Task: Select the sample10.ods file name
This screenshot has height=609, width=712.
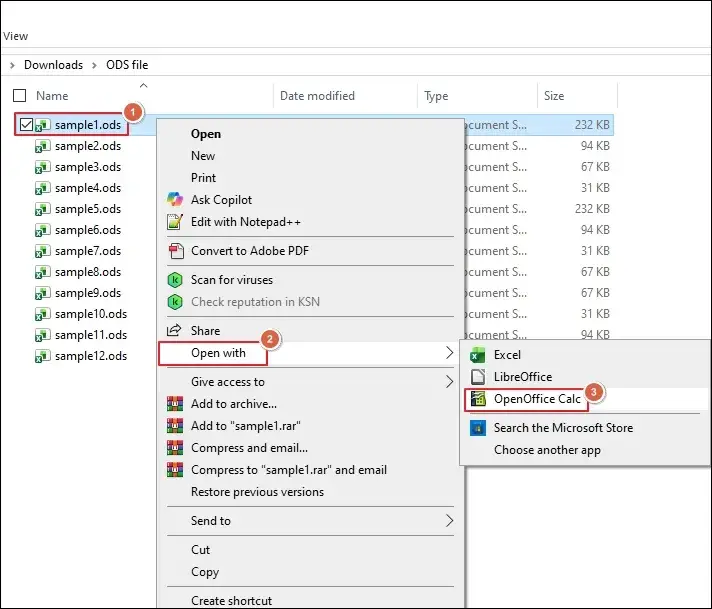Action: (91, 314)
